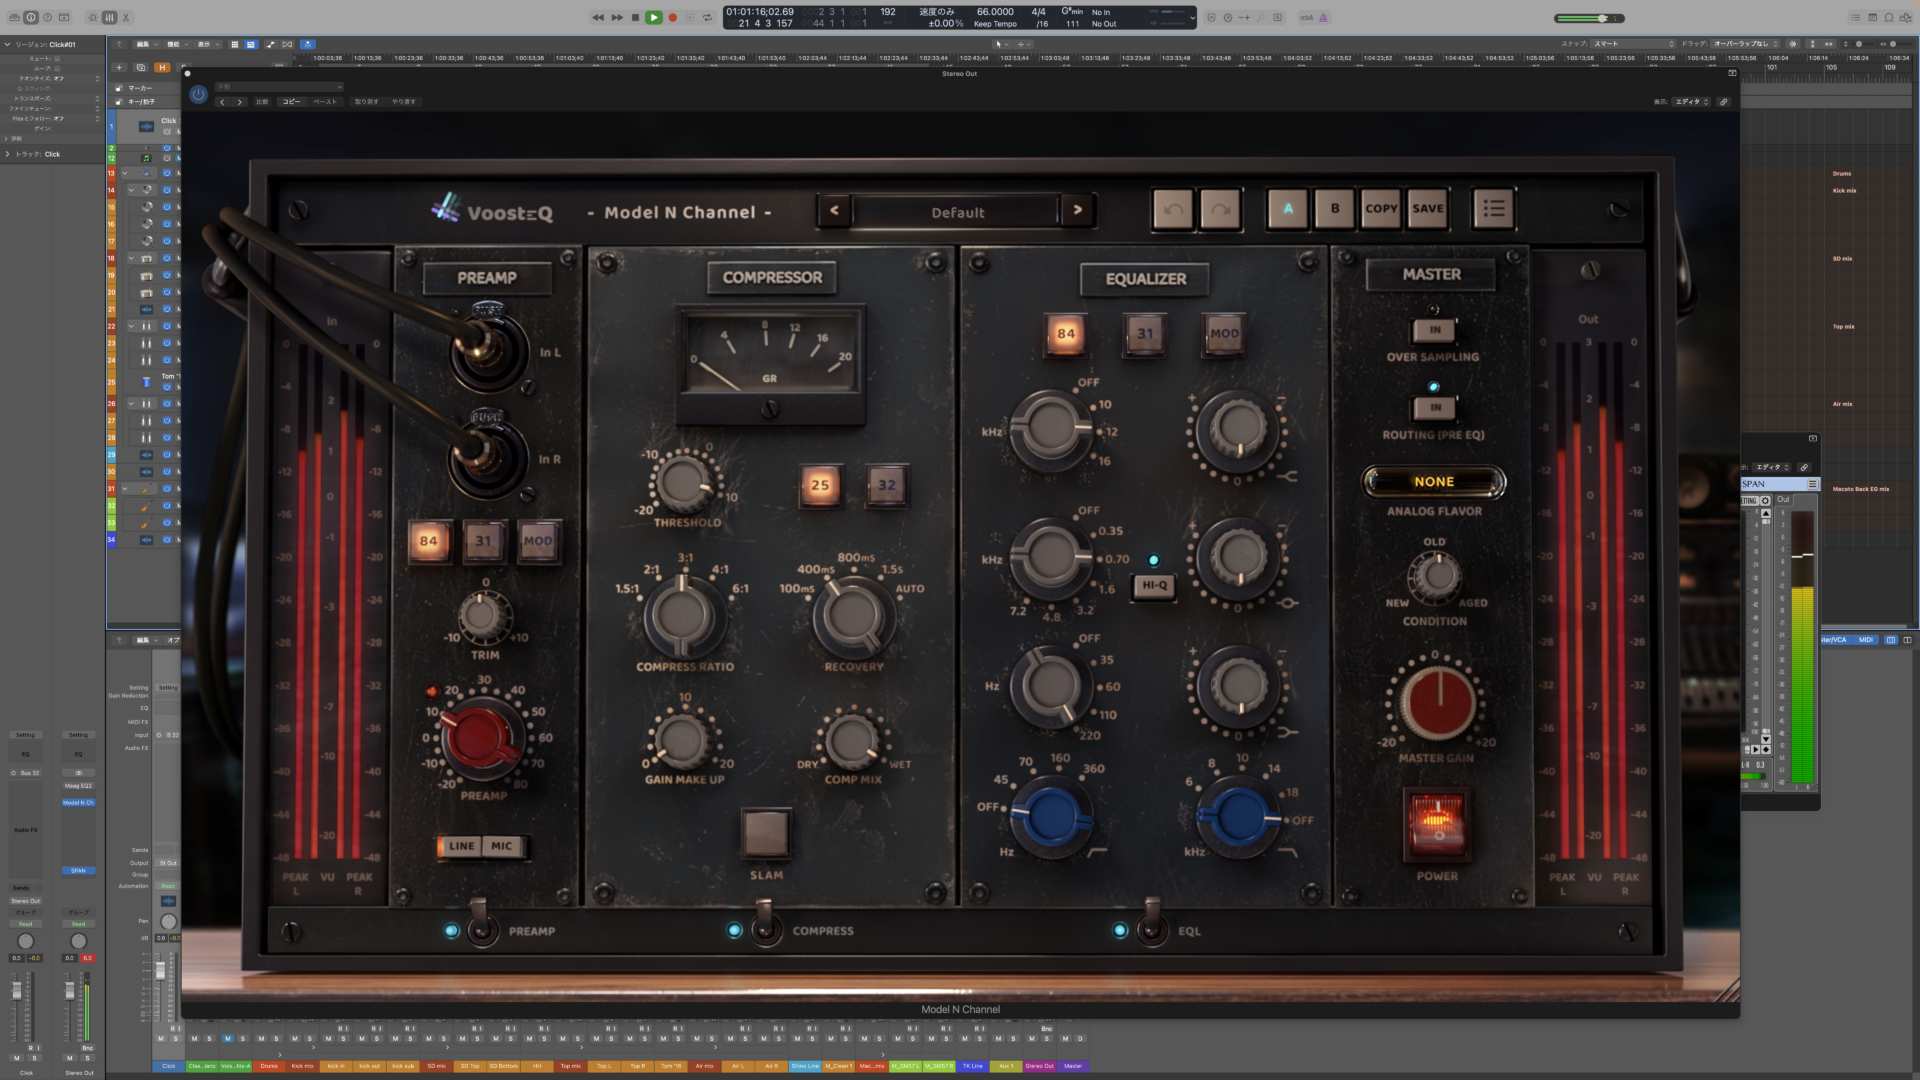
Task: Click the Logic transport Play button
Action: pyautogui.click(x=654, y=17)
